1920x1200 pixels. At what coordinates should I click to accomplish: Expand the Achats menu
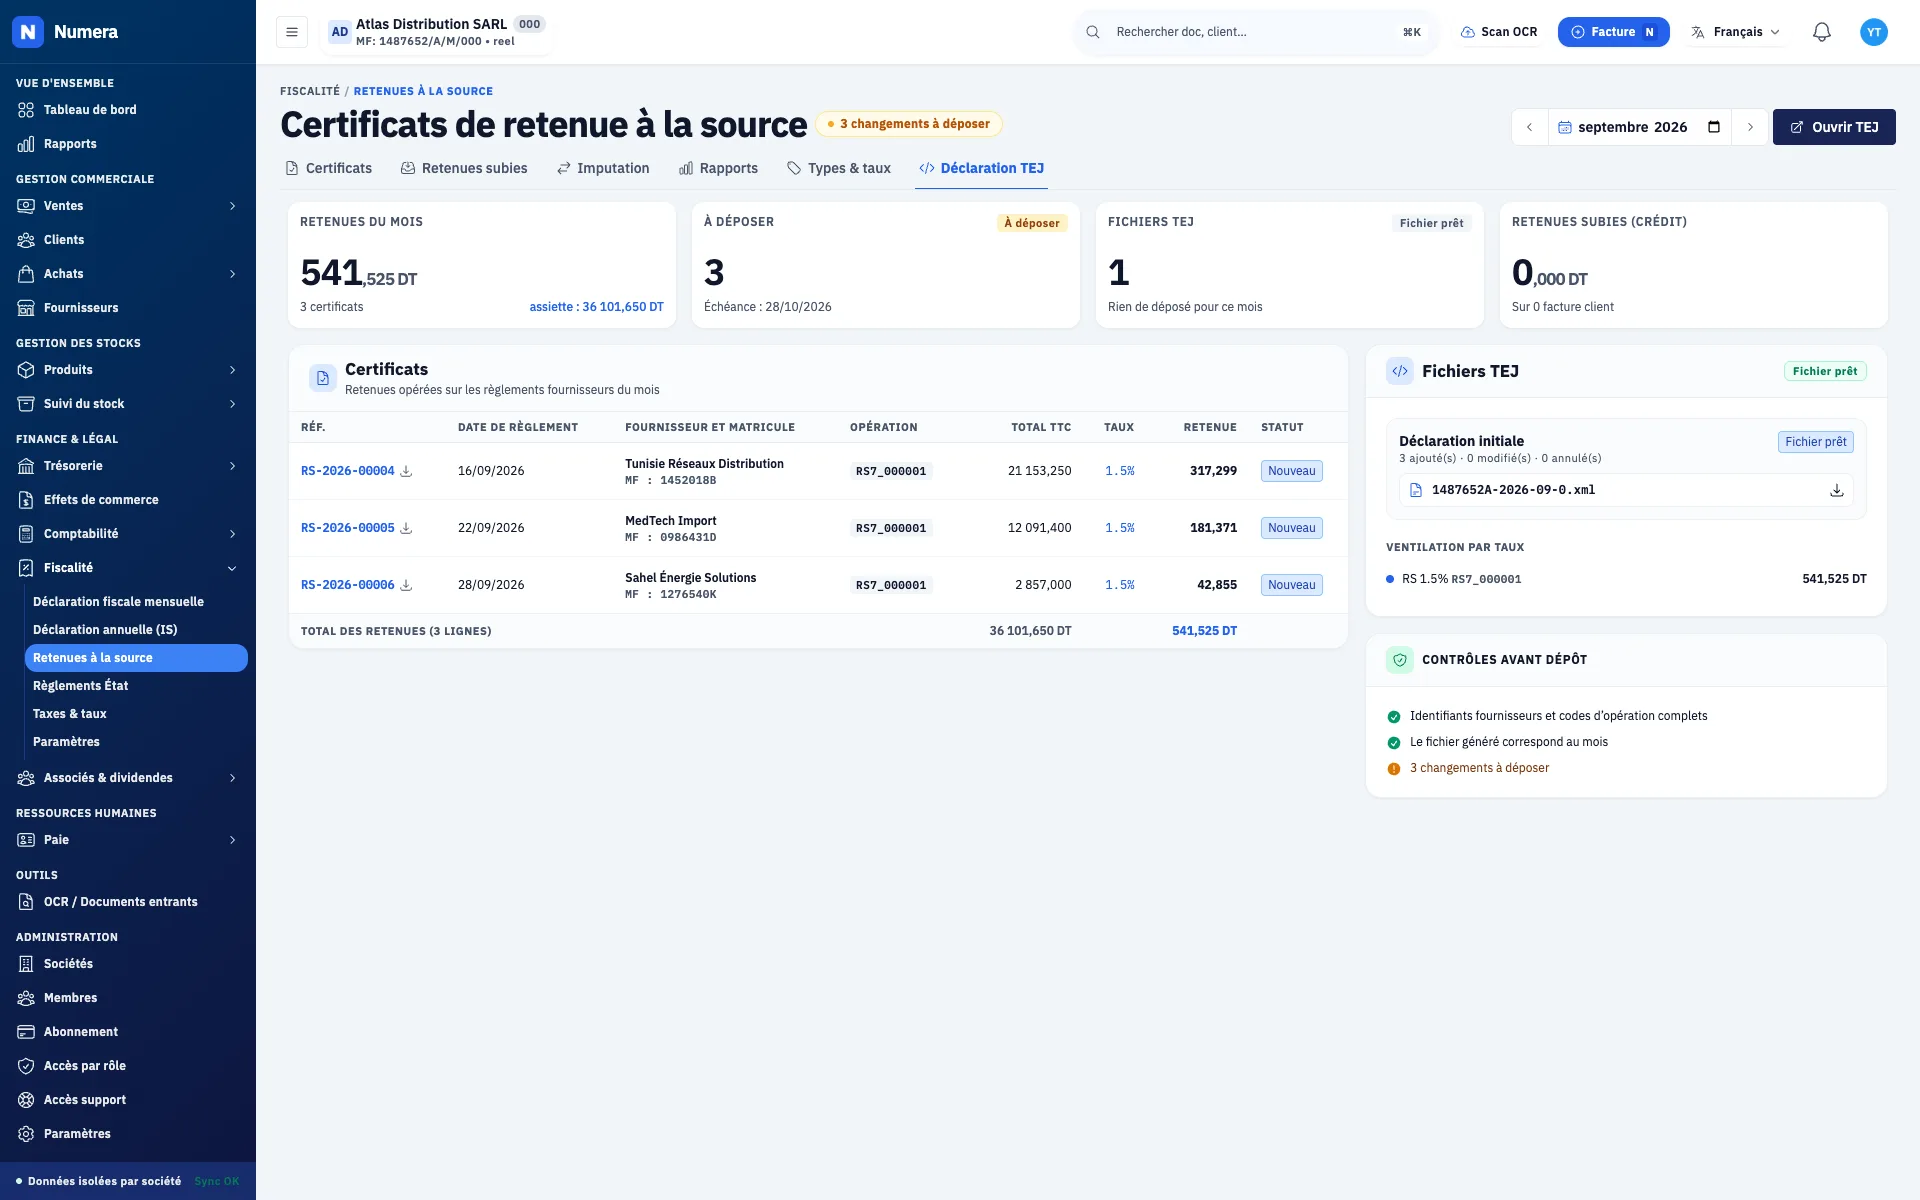128,274
